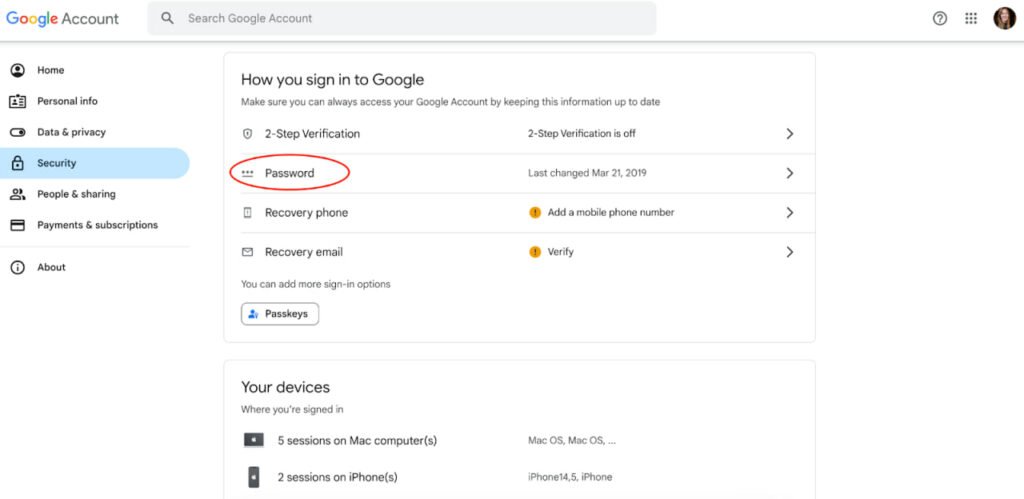Click the Data & privacy toggle icon

(x=18, y=132)
